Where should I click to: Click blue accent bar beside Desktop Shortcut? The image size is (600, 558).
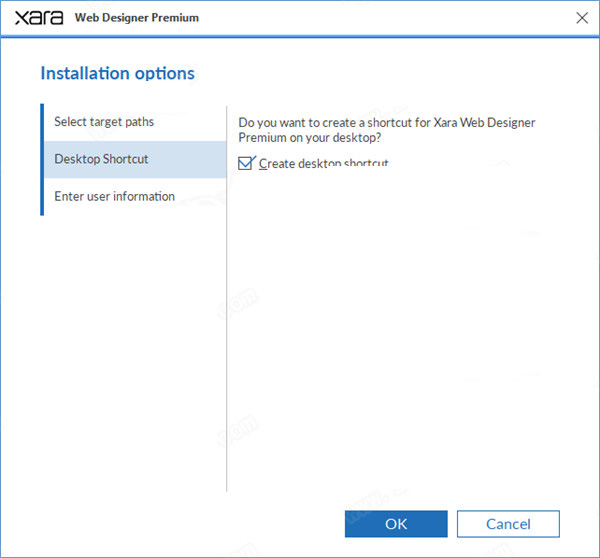pyautogui.click(x=42, y=159)
